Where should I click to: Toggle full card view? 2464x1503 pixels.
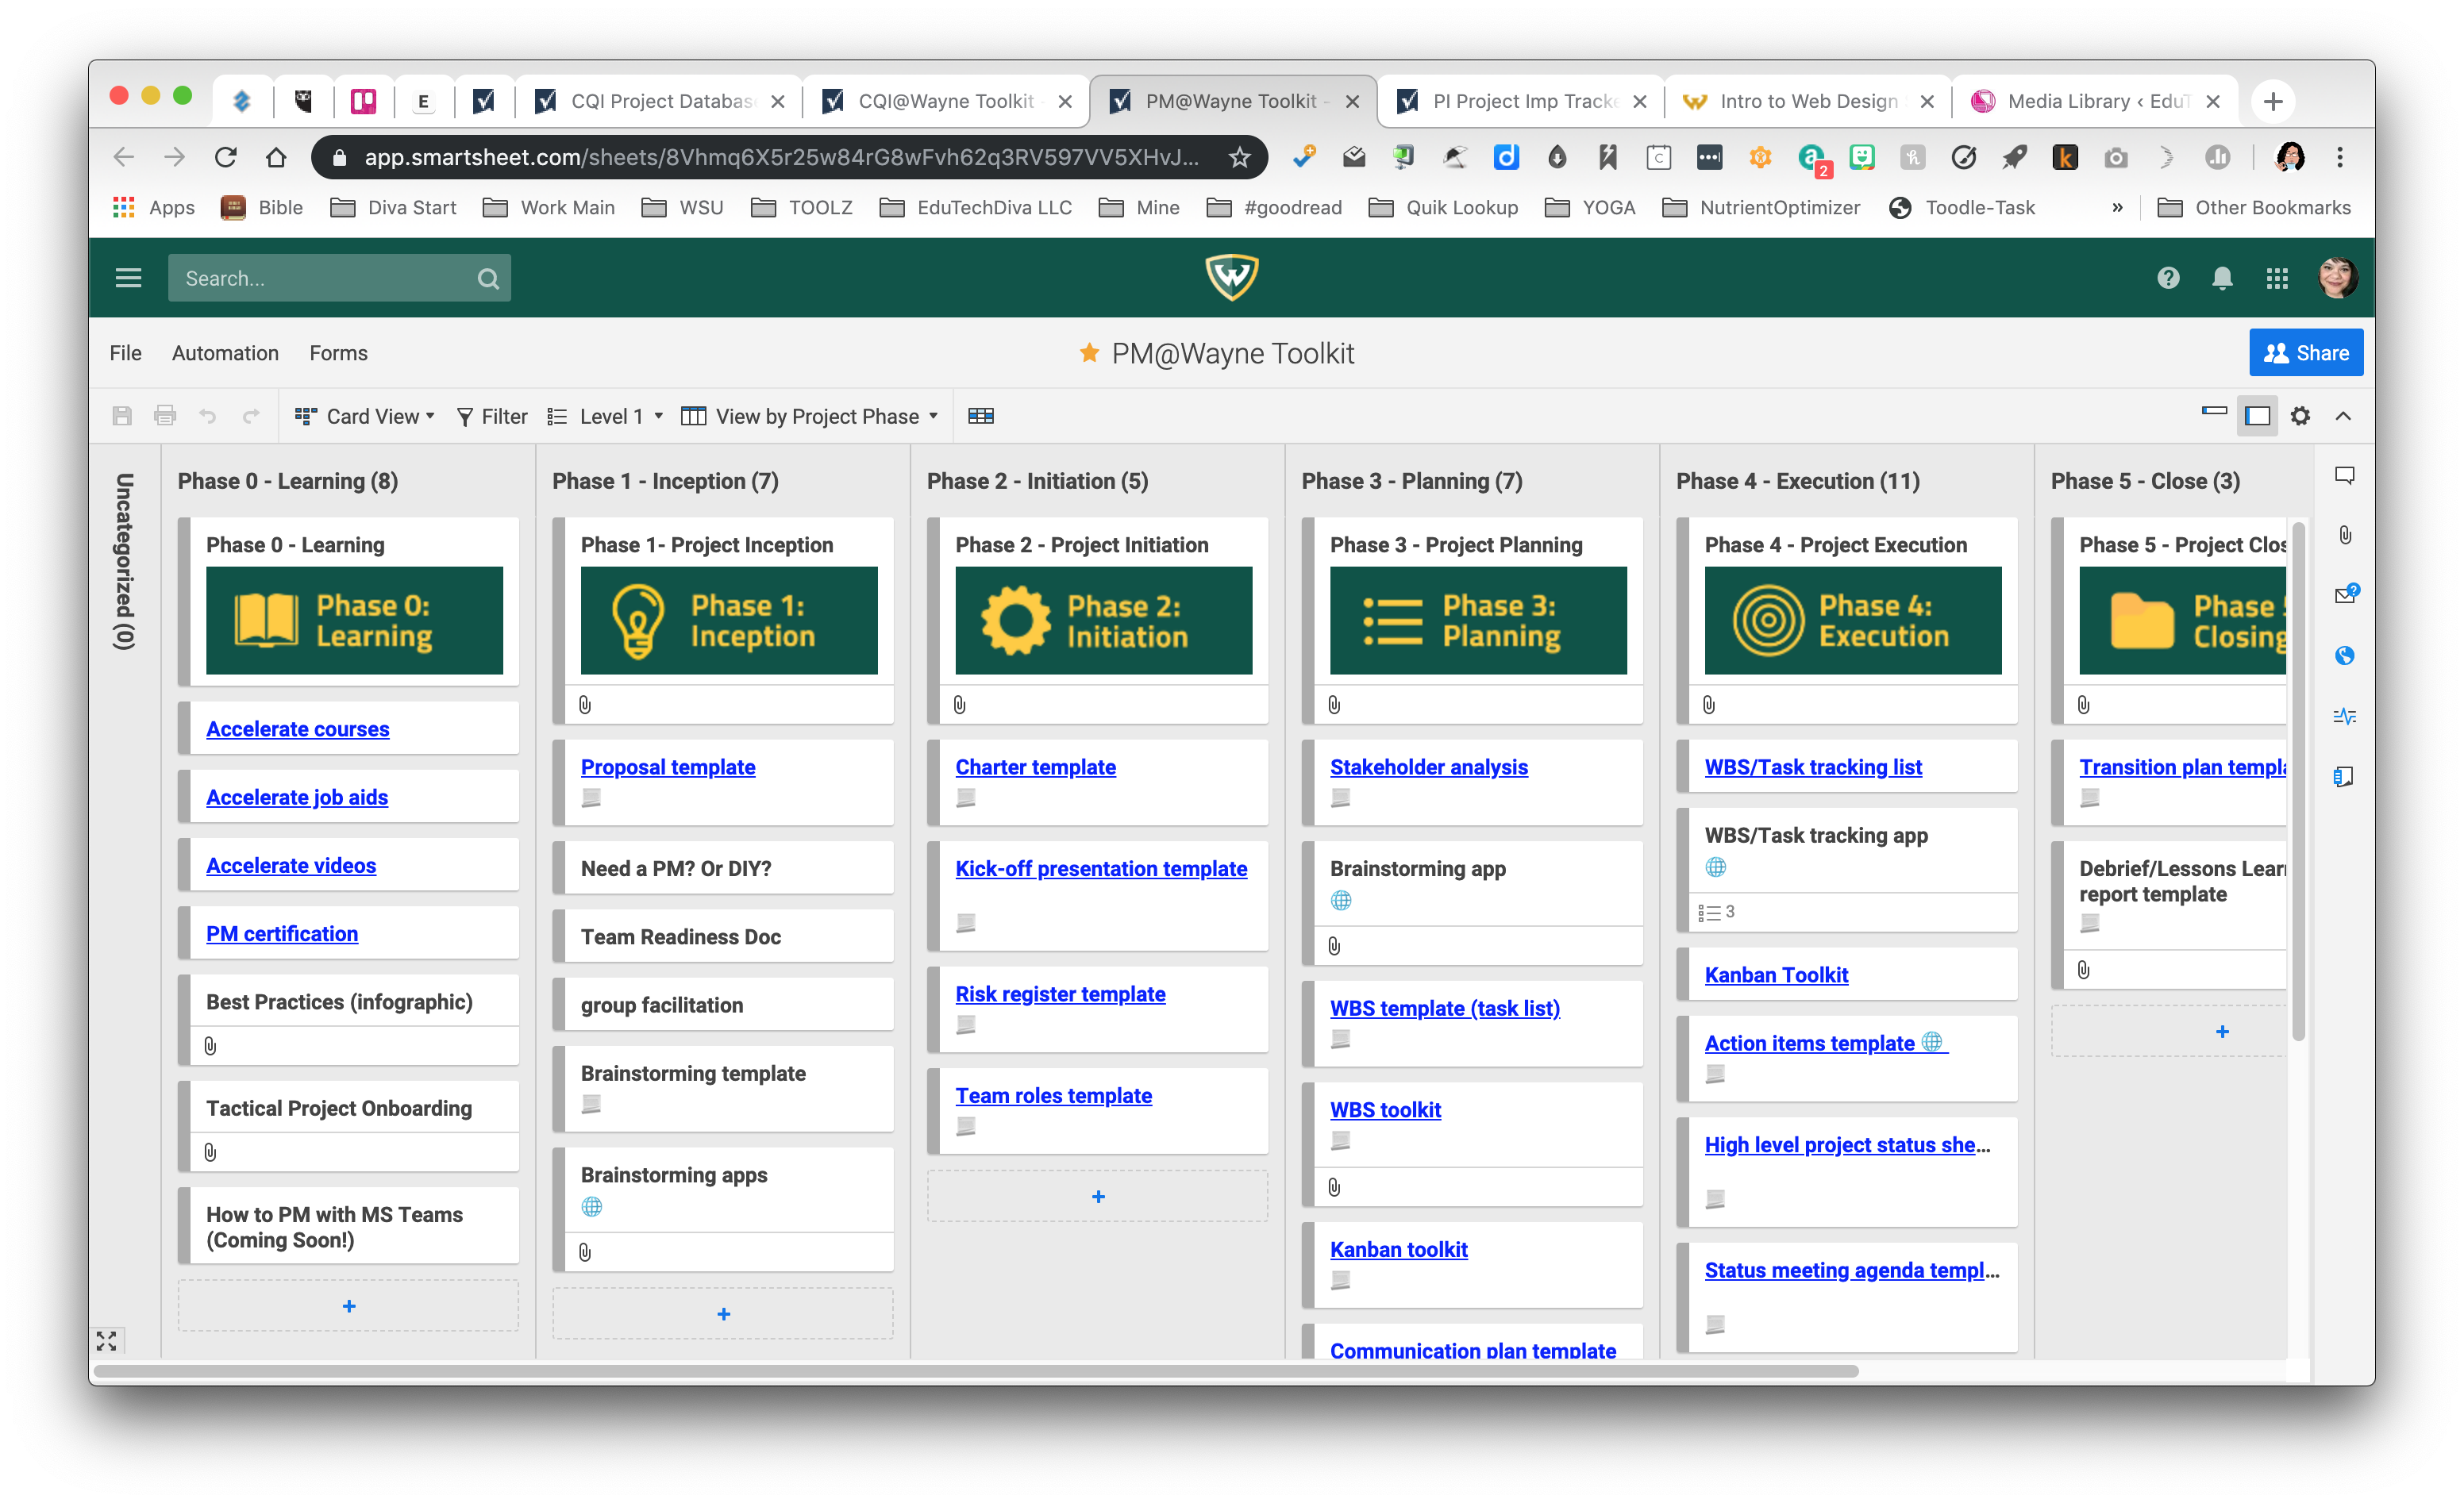tap(2257, 416)
